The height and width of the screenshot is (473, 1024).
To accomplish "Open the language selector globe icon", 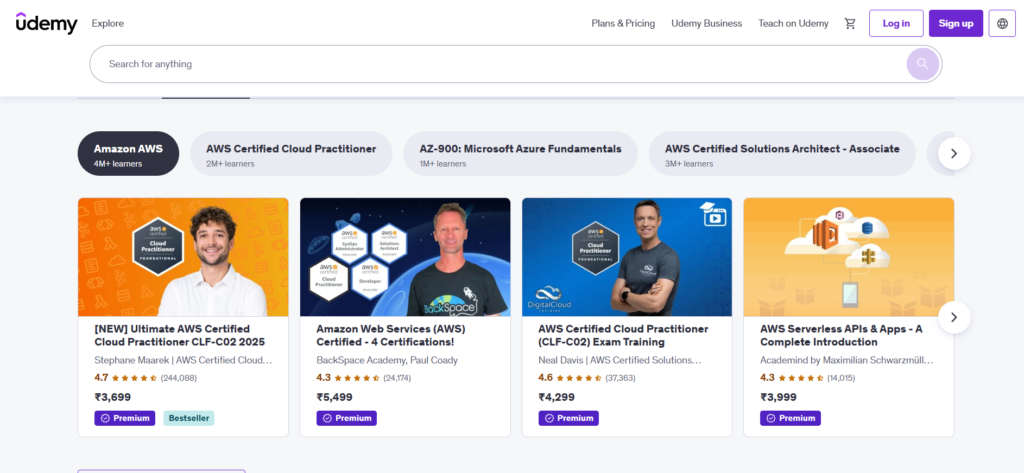I will (1002, 24).
